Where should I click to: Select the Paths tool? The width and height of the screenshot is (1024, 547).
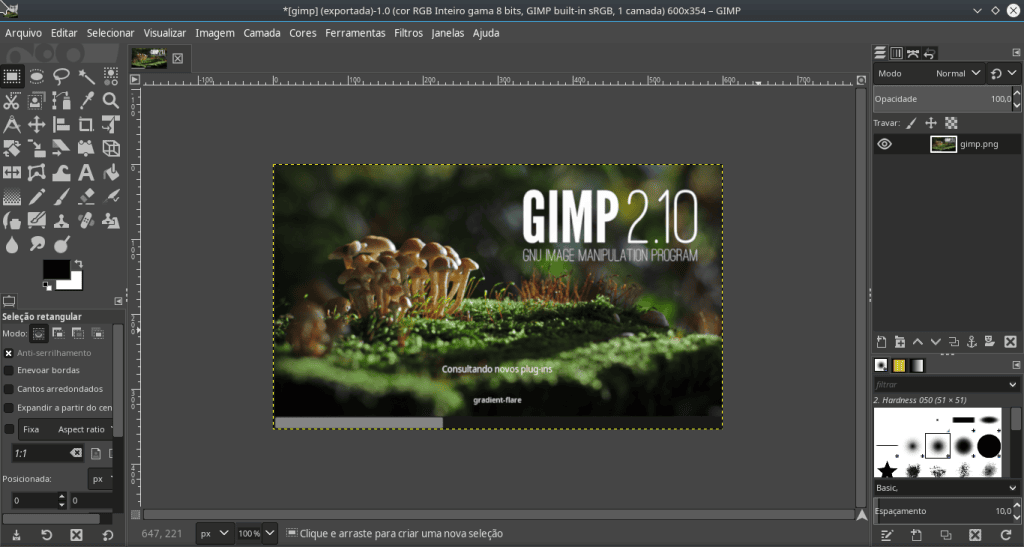61,101
